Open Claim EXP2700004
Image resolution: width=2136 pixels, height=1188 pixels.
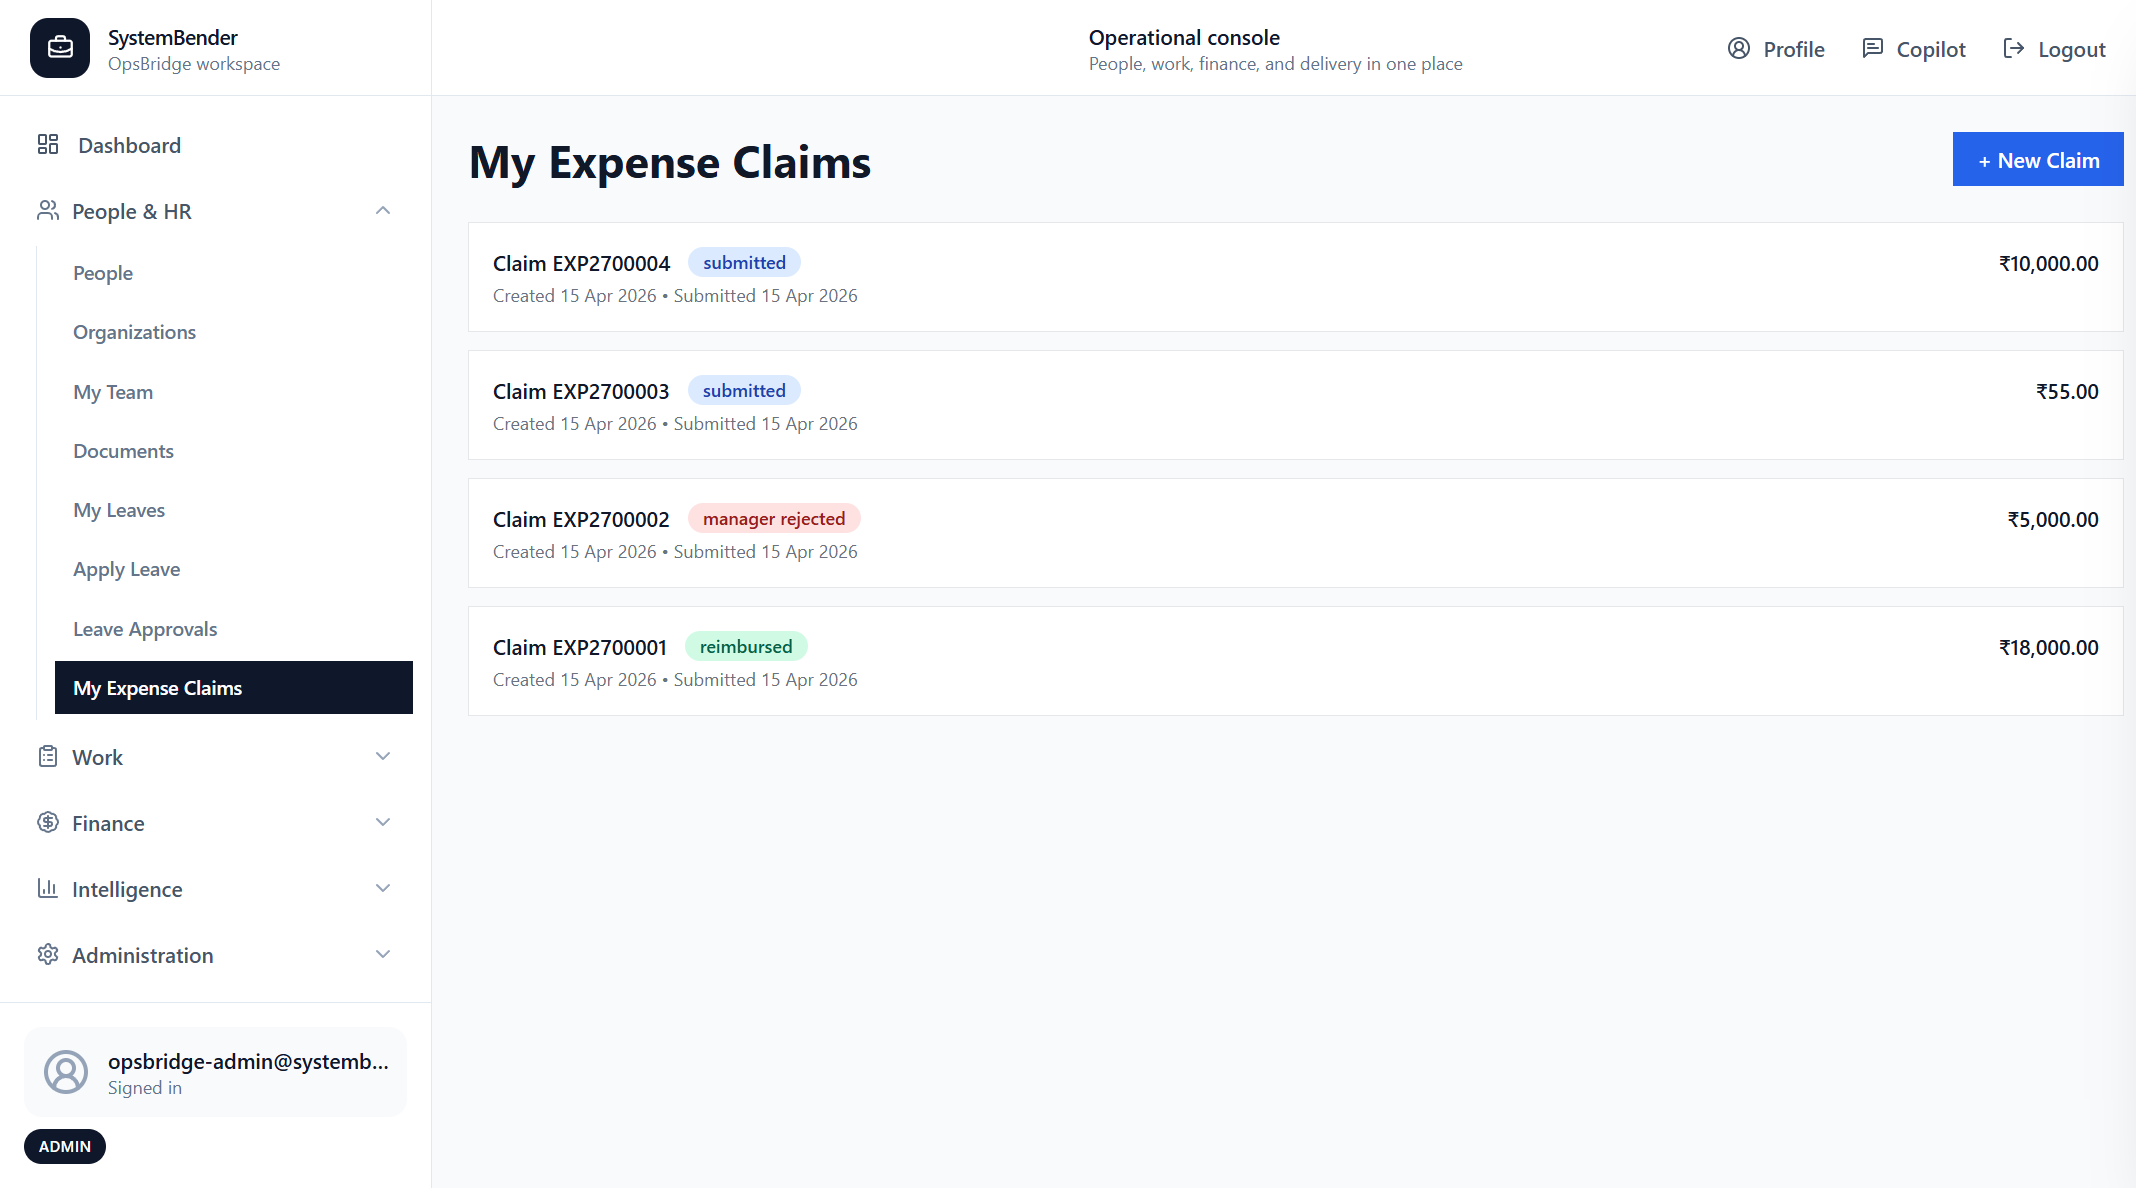(x=1296, y=277)
